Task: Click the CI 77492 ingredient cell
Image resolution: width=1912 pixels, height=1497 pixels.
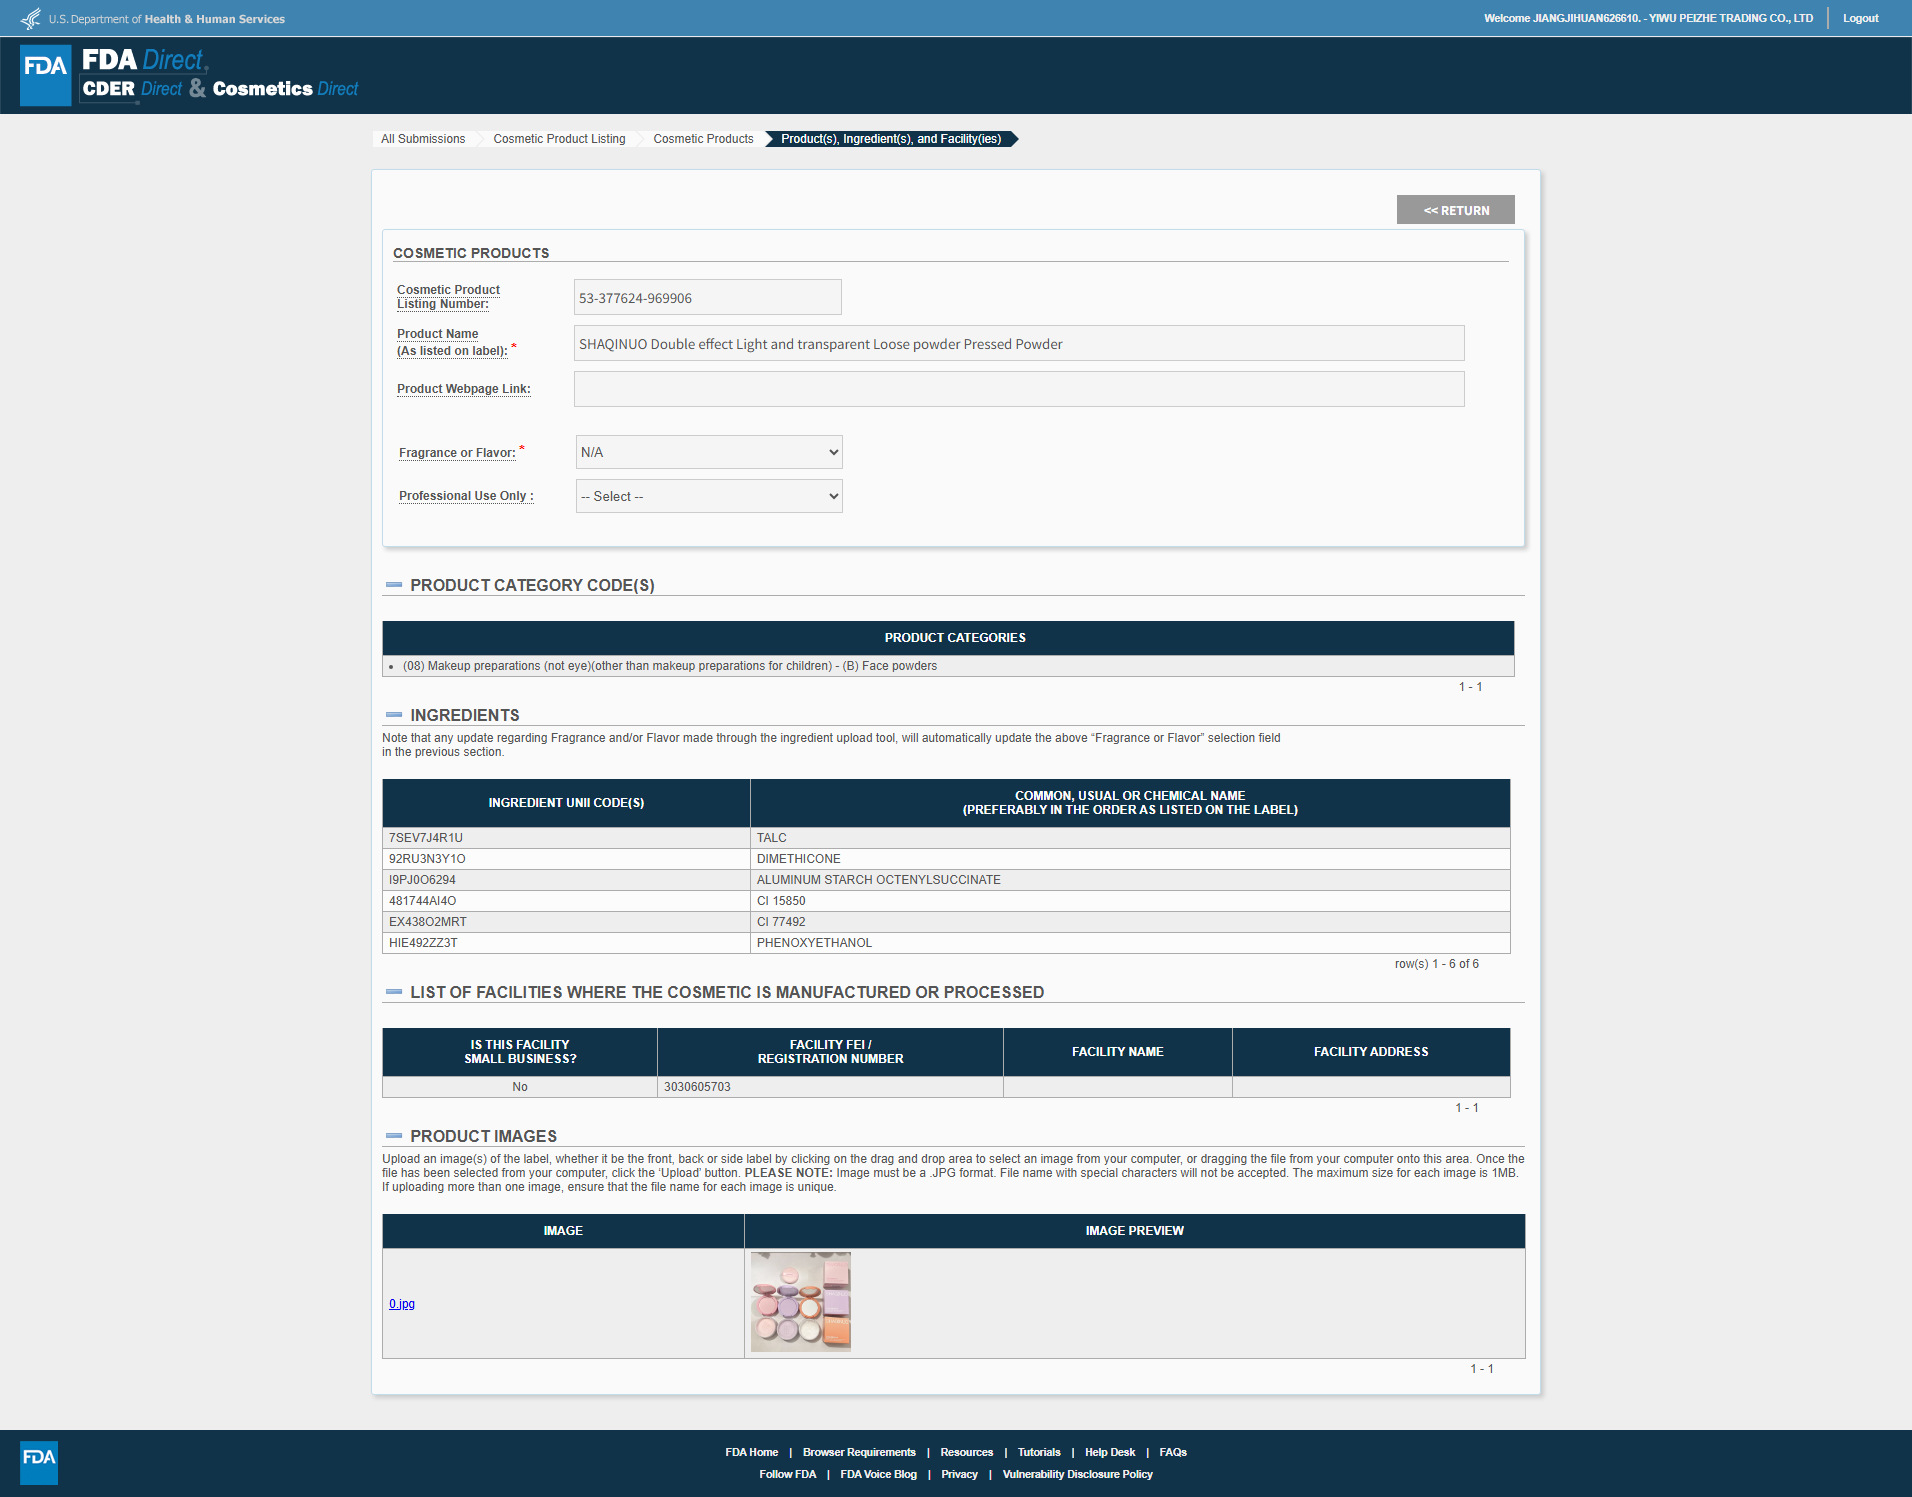Action: [1130, 922]
